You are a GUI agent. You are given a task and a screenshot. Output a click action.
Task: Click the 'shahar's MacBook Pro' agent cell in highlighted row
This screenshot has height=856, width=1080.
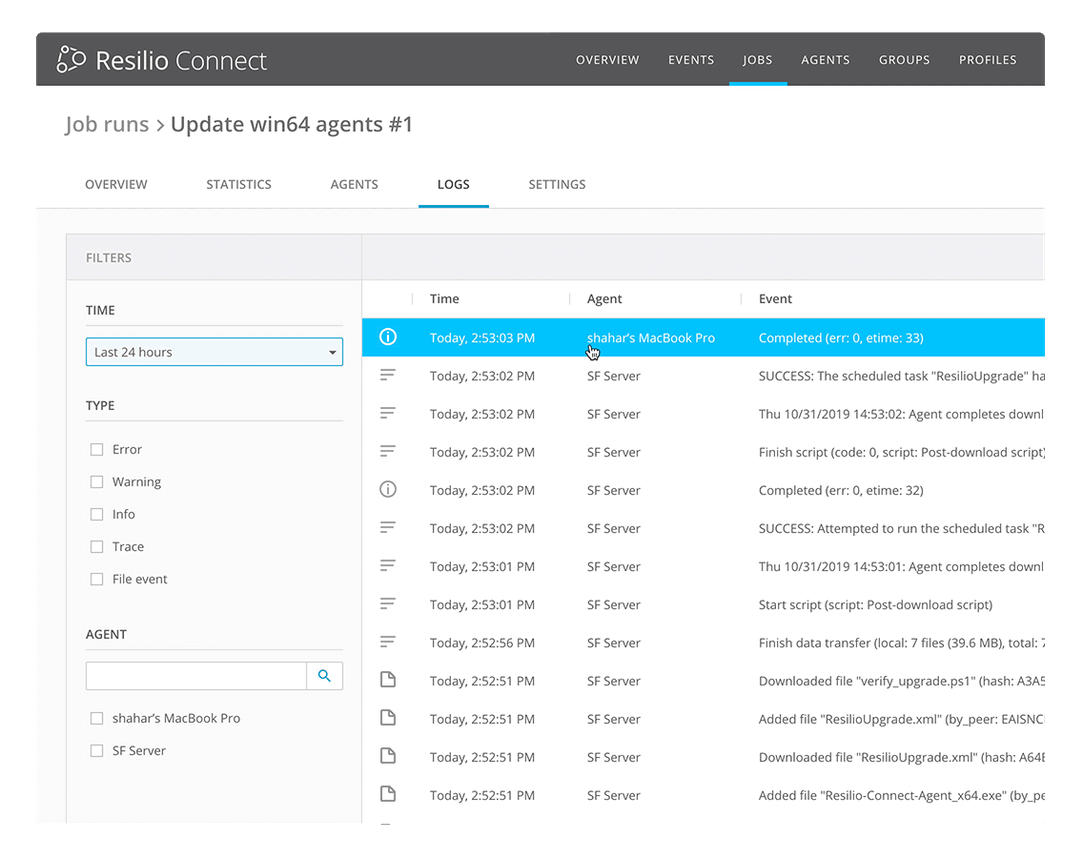(x=651, y=338)
